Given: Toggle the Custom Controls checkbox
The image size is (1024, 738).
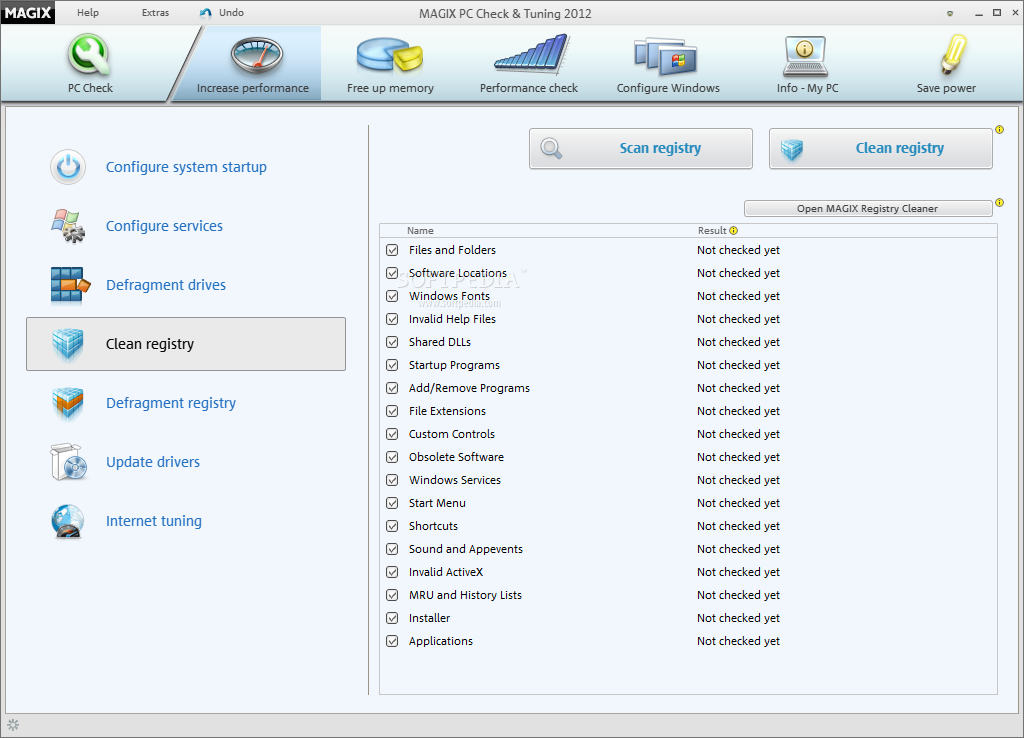Looking at the screenshot, I should [392, 434].
